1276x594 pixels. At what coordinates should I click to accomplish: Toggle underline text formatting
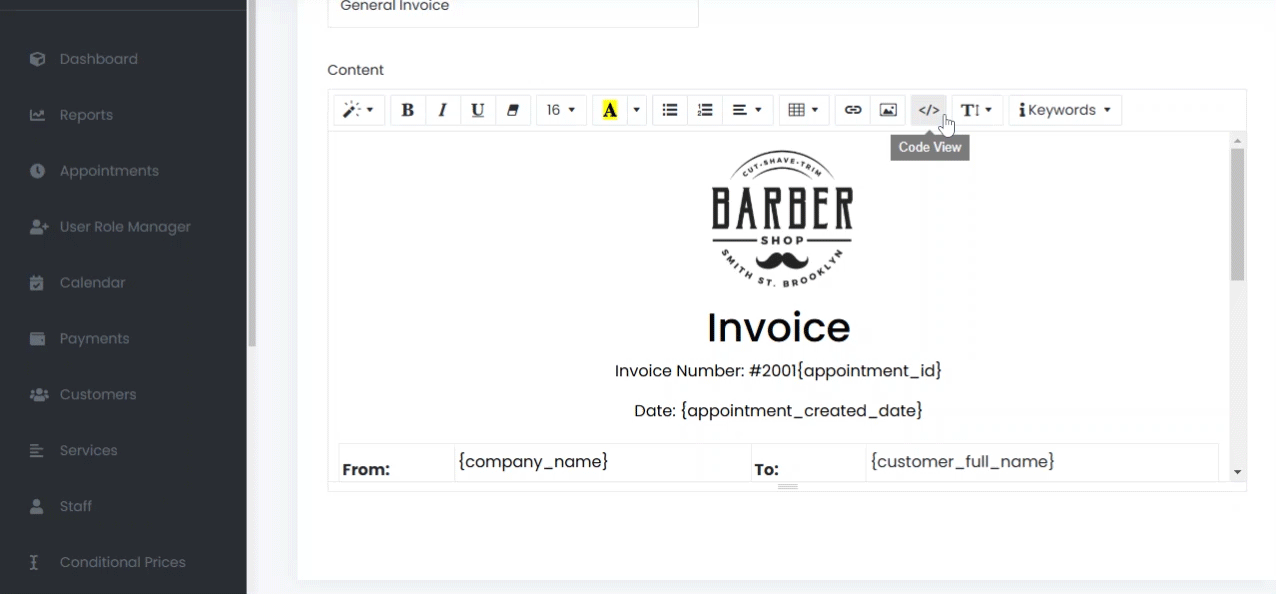pos(477,110)
